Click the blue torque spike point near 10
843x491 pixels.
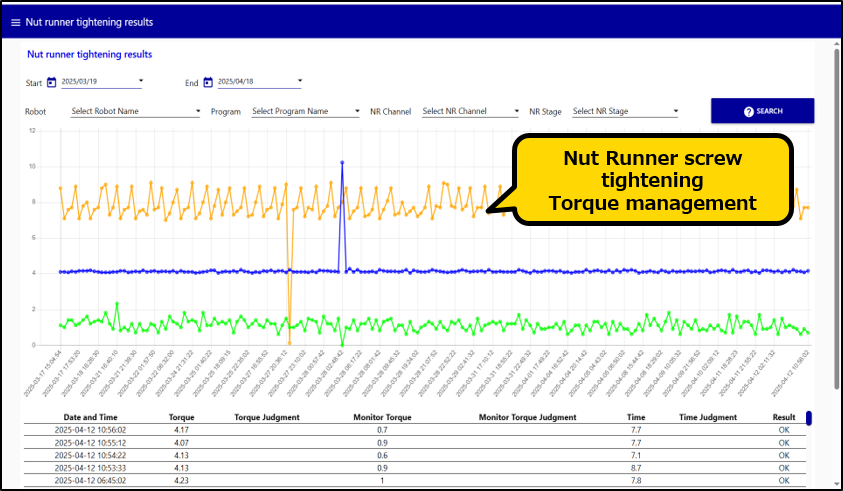click(x=342, y=162)
